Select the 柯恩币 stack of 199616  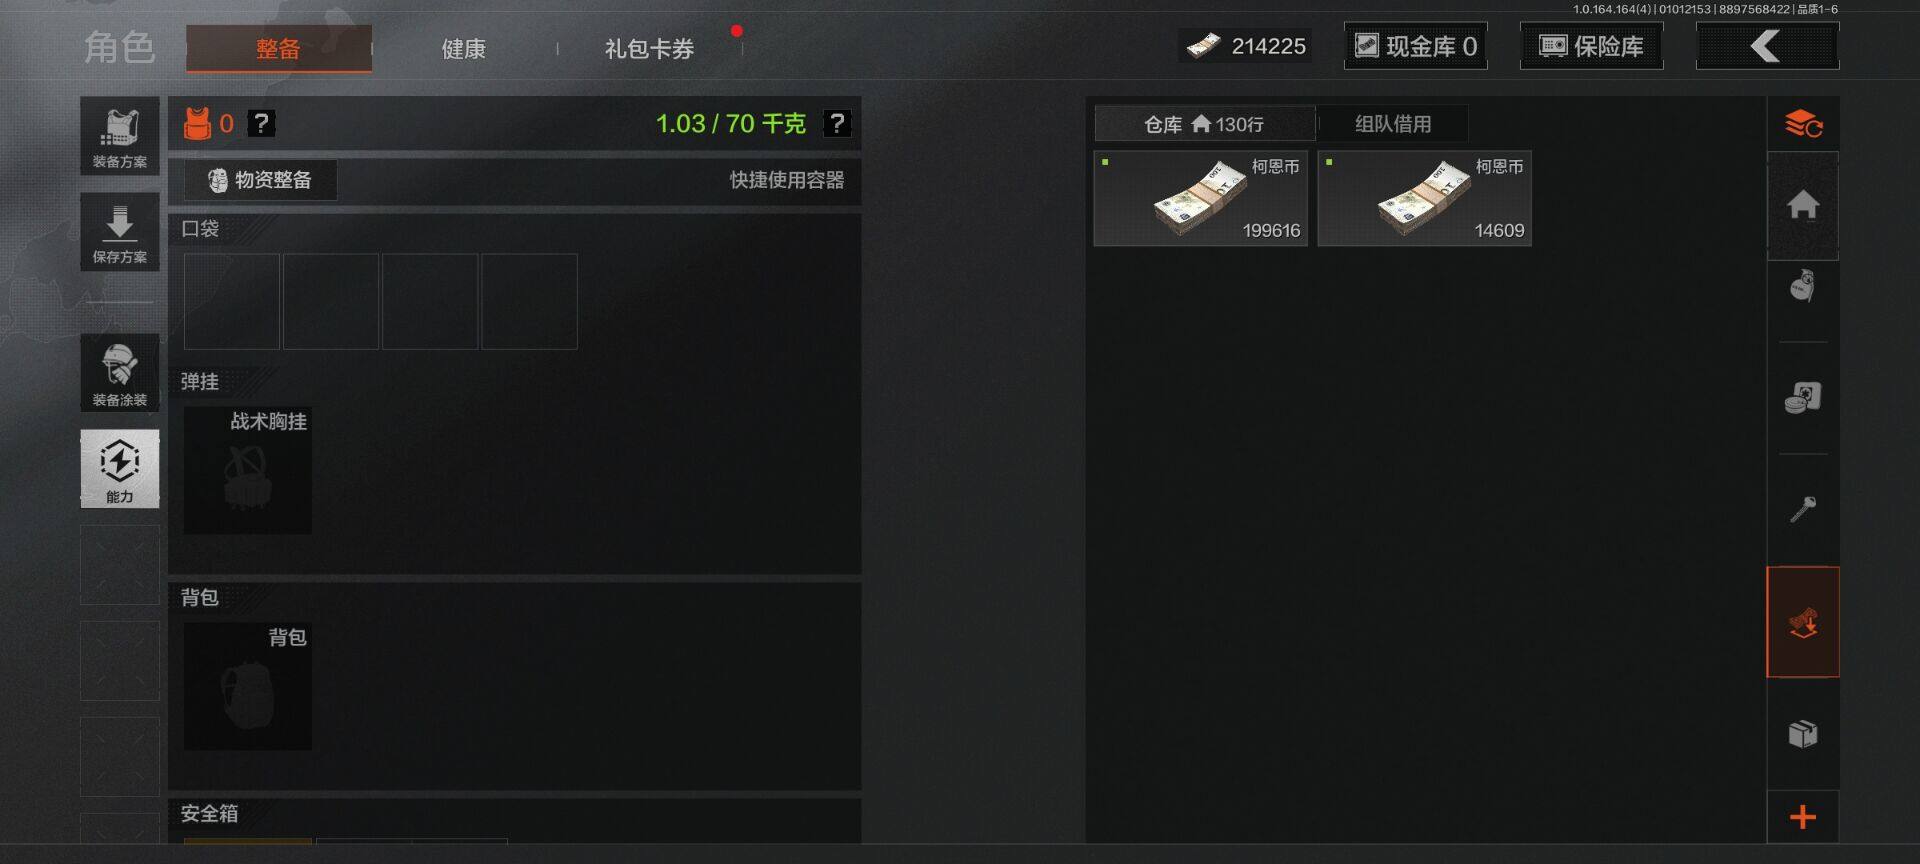1201,198
